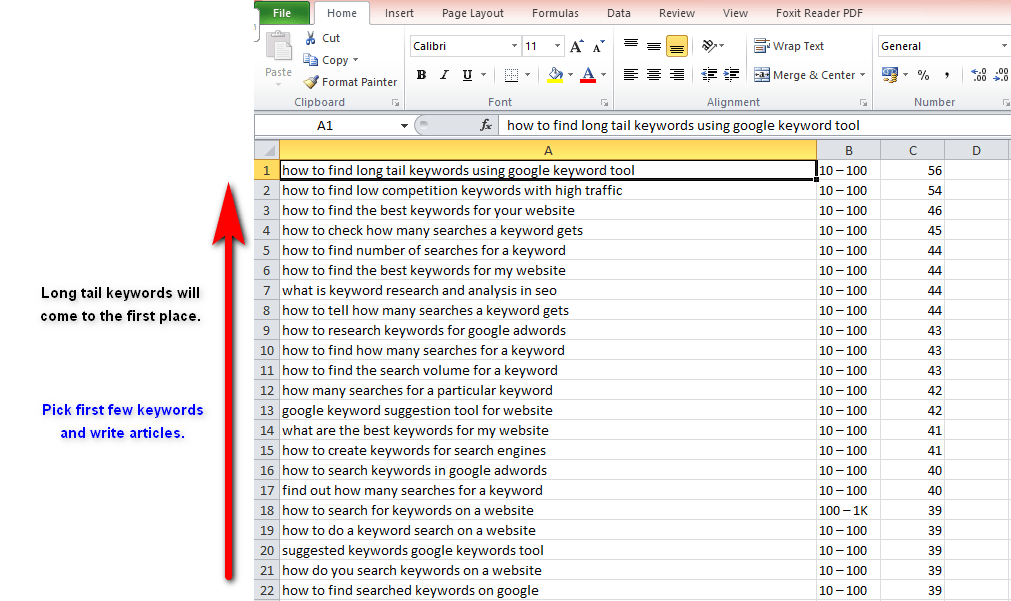This screenshot has height=601, width=1011.
Task: Click the formula bar text
Action: 683,125
